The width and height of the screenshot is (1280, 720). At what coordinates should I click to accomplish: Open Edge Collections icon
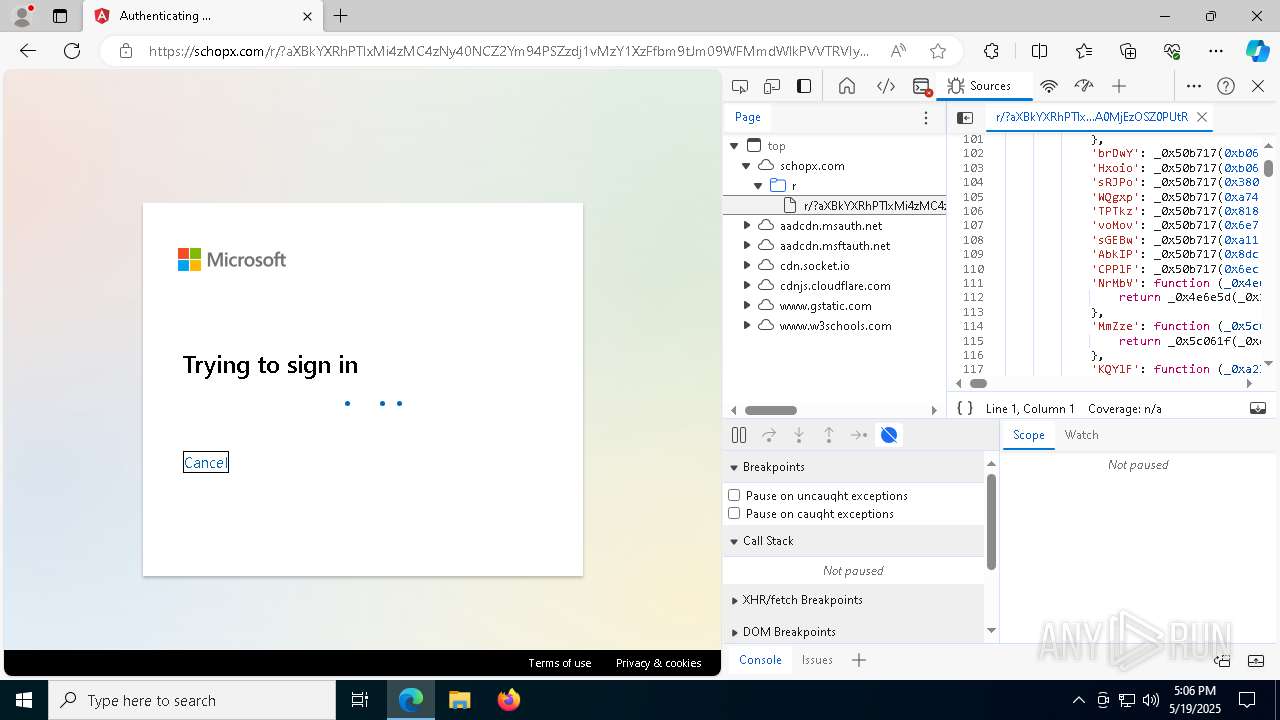(1128, 51)
